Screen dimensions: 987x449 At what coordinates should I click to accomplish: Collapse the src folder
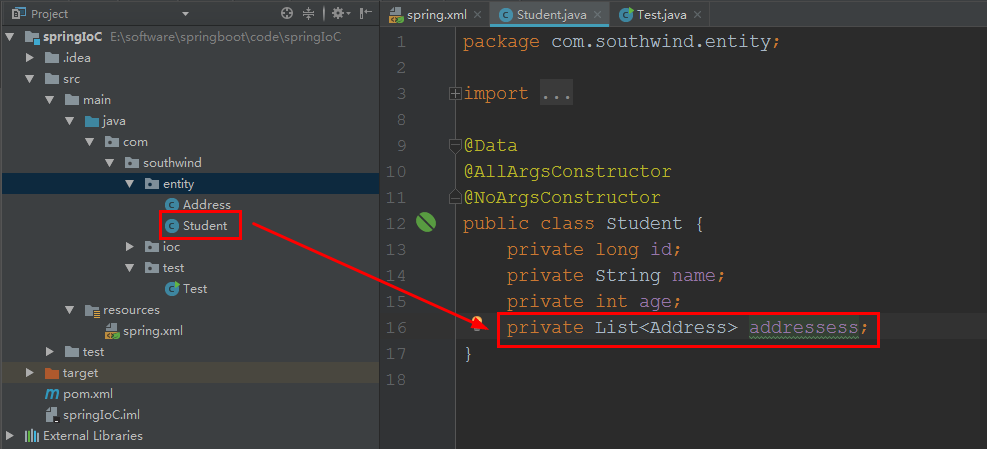pos(29,79)
